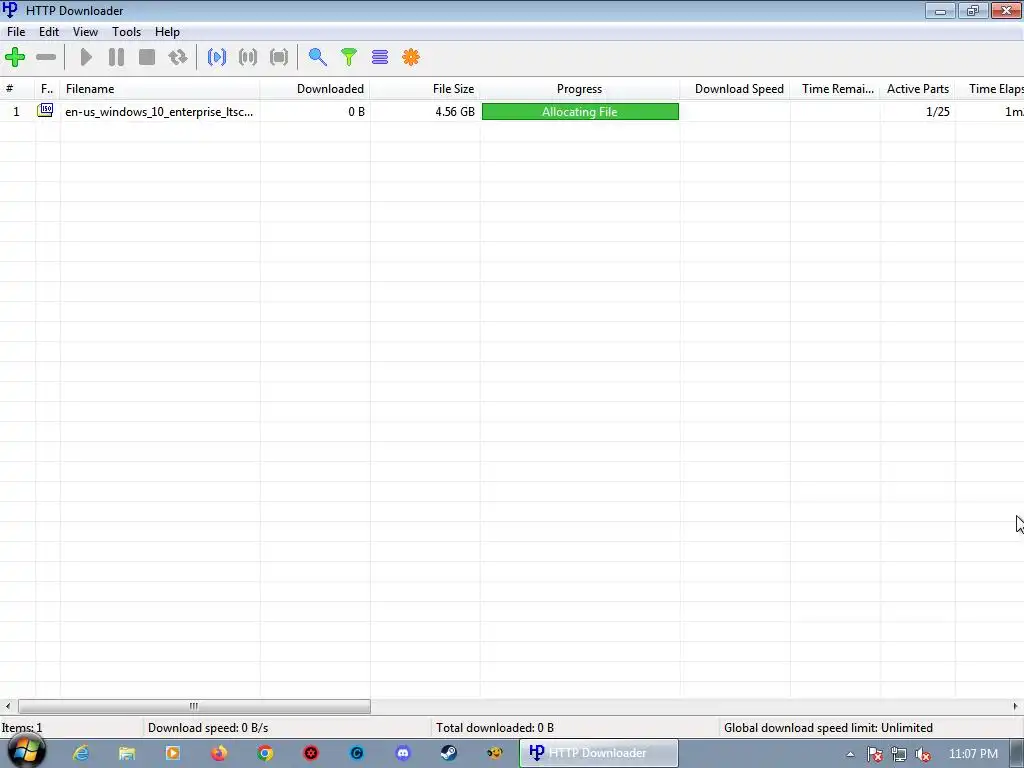Show hidden tray icons arrow
Screen dimensions: 1024x768
(x=850, y=754)
